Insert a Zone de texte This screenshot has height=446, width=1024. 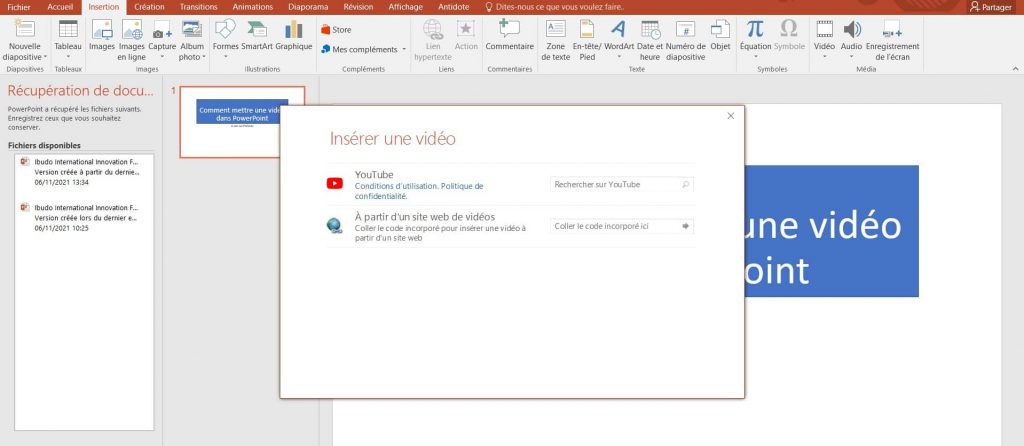556,29
